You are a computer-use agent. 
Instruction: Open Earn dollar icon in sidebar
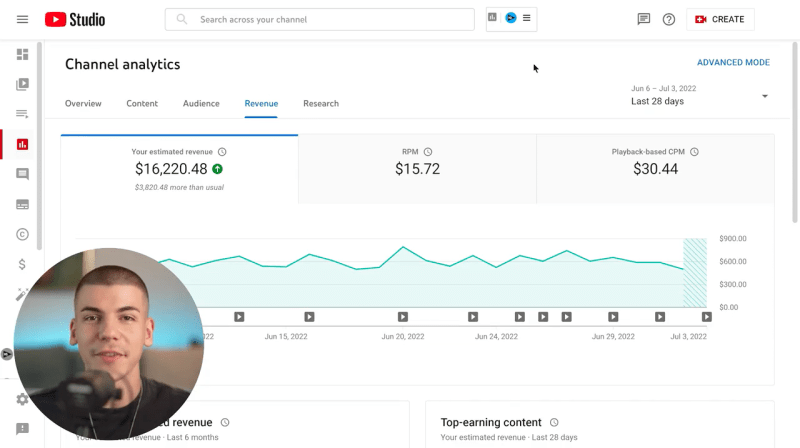[22, 264]
